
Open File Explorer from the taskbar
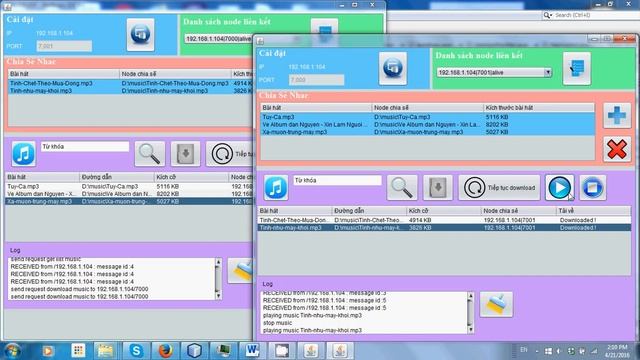coord(105,351)
